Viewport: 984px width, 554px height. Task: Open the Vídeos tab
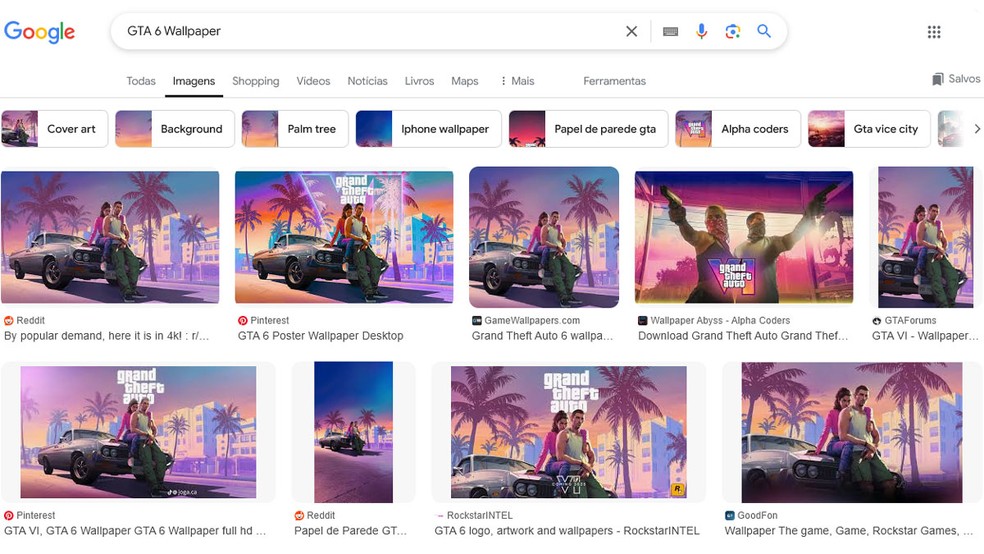(x=313, y=81)
